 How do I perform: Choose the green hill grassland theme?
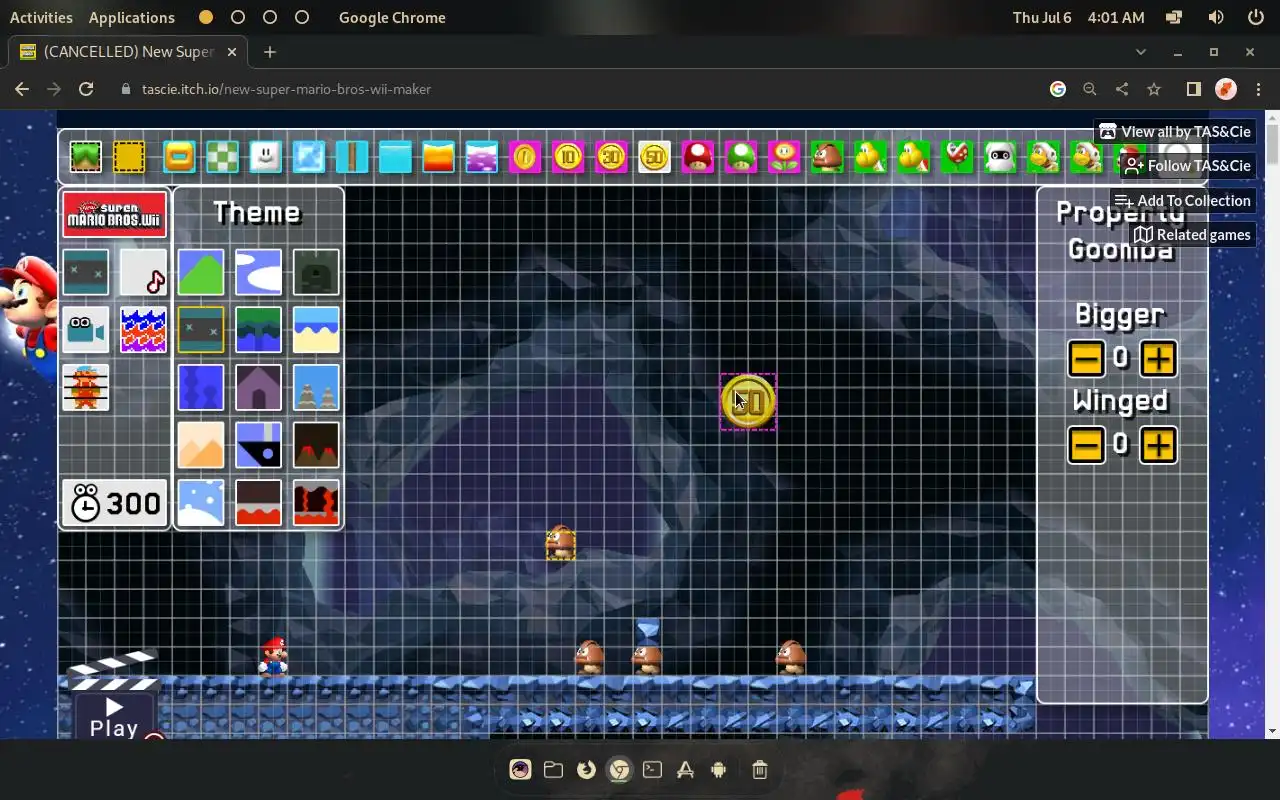201,272
